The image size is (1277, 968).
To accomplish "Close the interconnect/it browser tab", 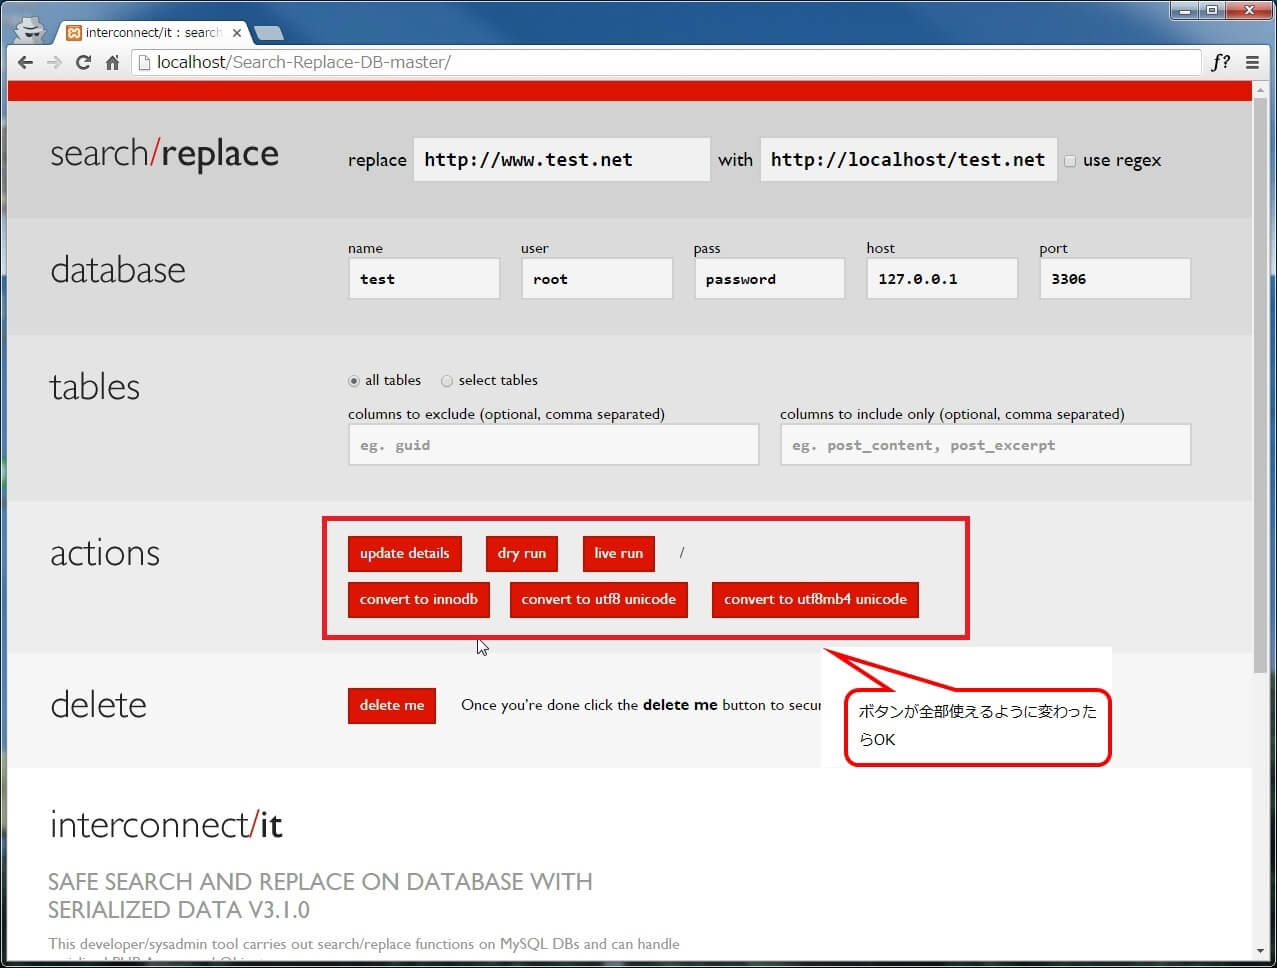I will [237, 33].
